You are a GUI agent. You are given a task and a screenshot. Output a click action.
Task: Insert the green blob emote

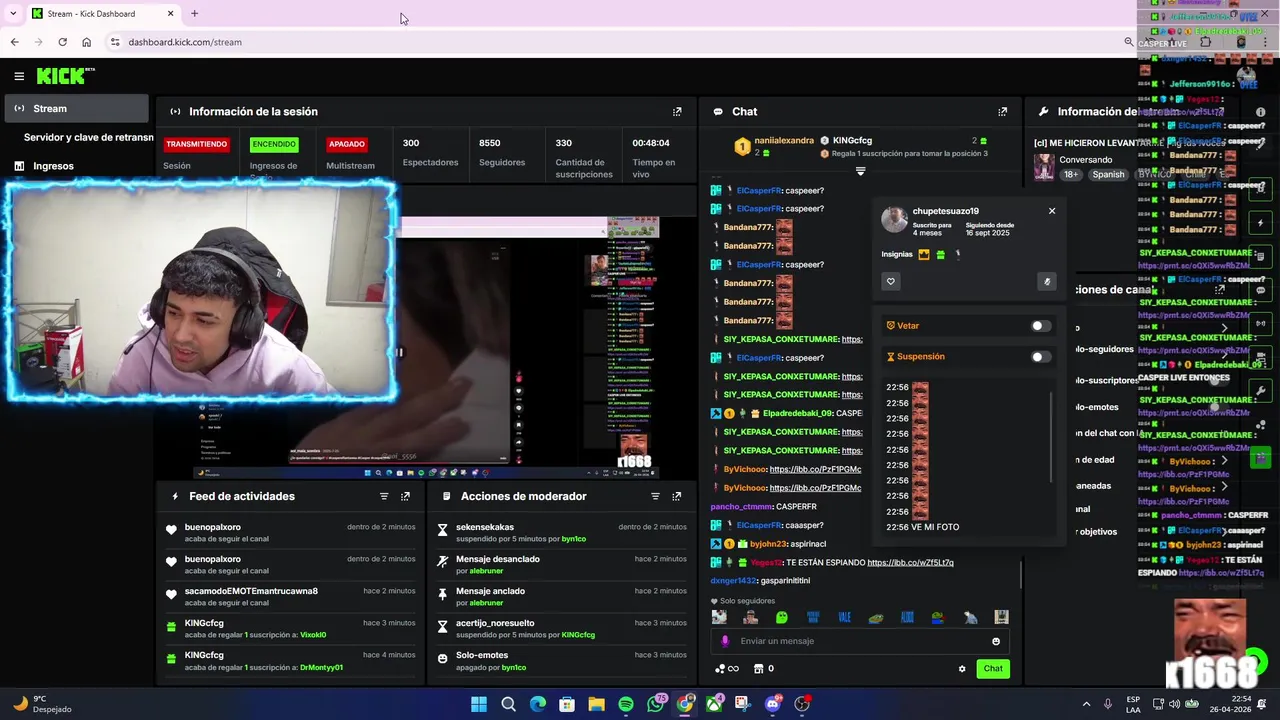782,618
